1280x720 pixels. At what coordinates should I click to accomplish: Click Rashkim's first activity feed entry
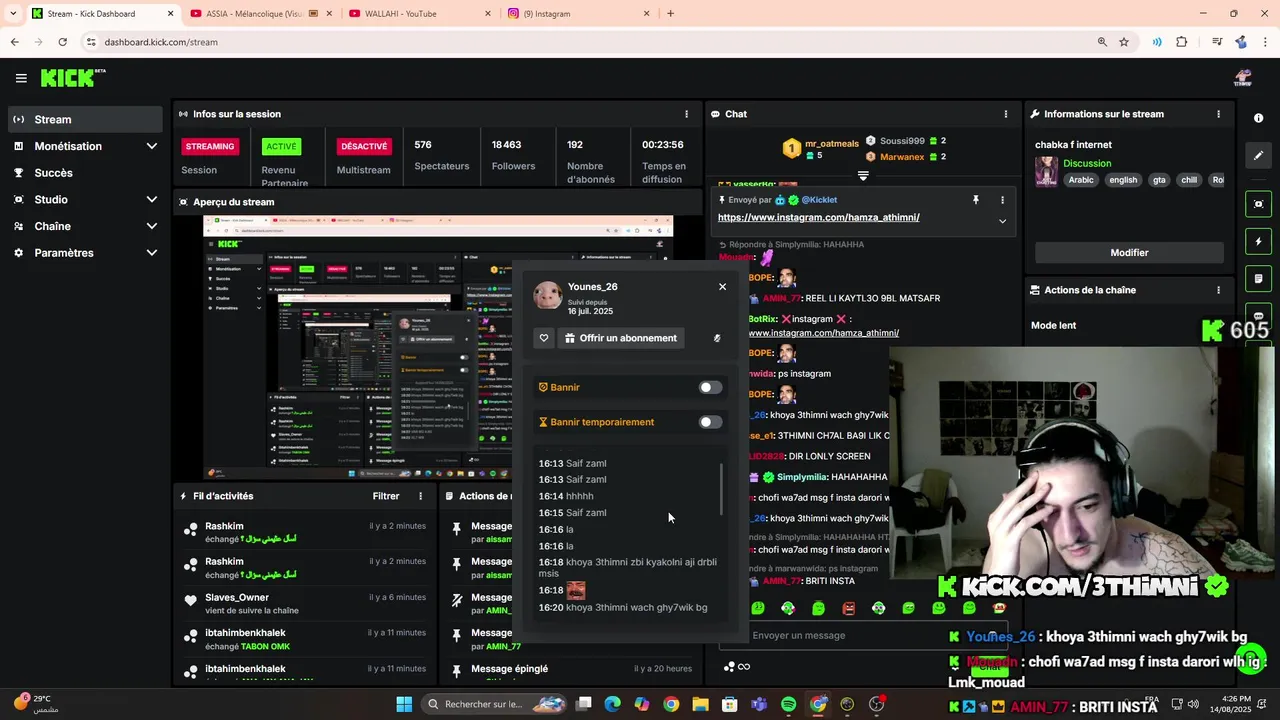point(304,532)
